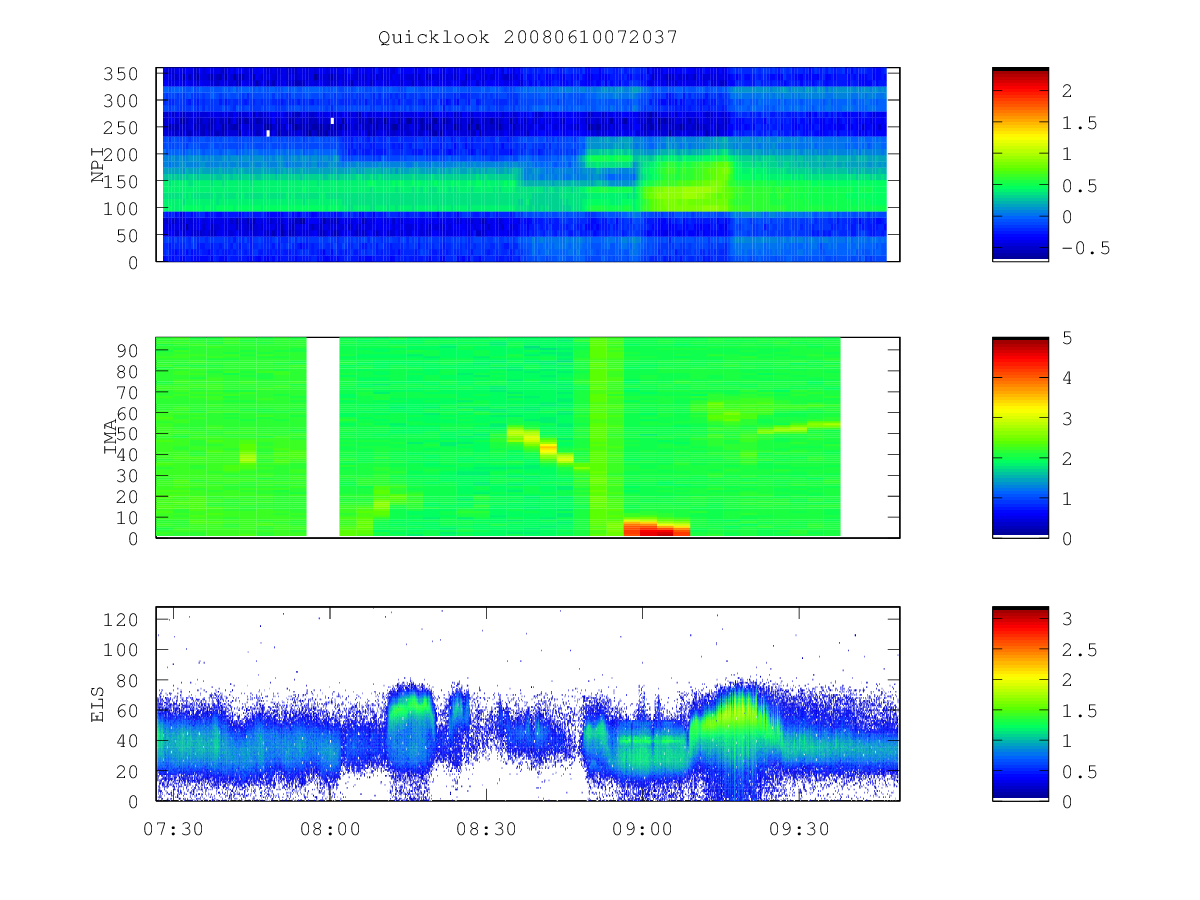
Task: Click the 08:30 time axis label
Action: (x=485, y=829)
